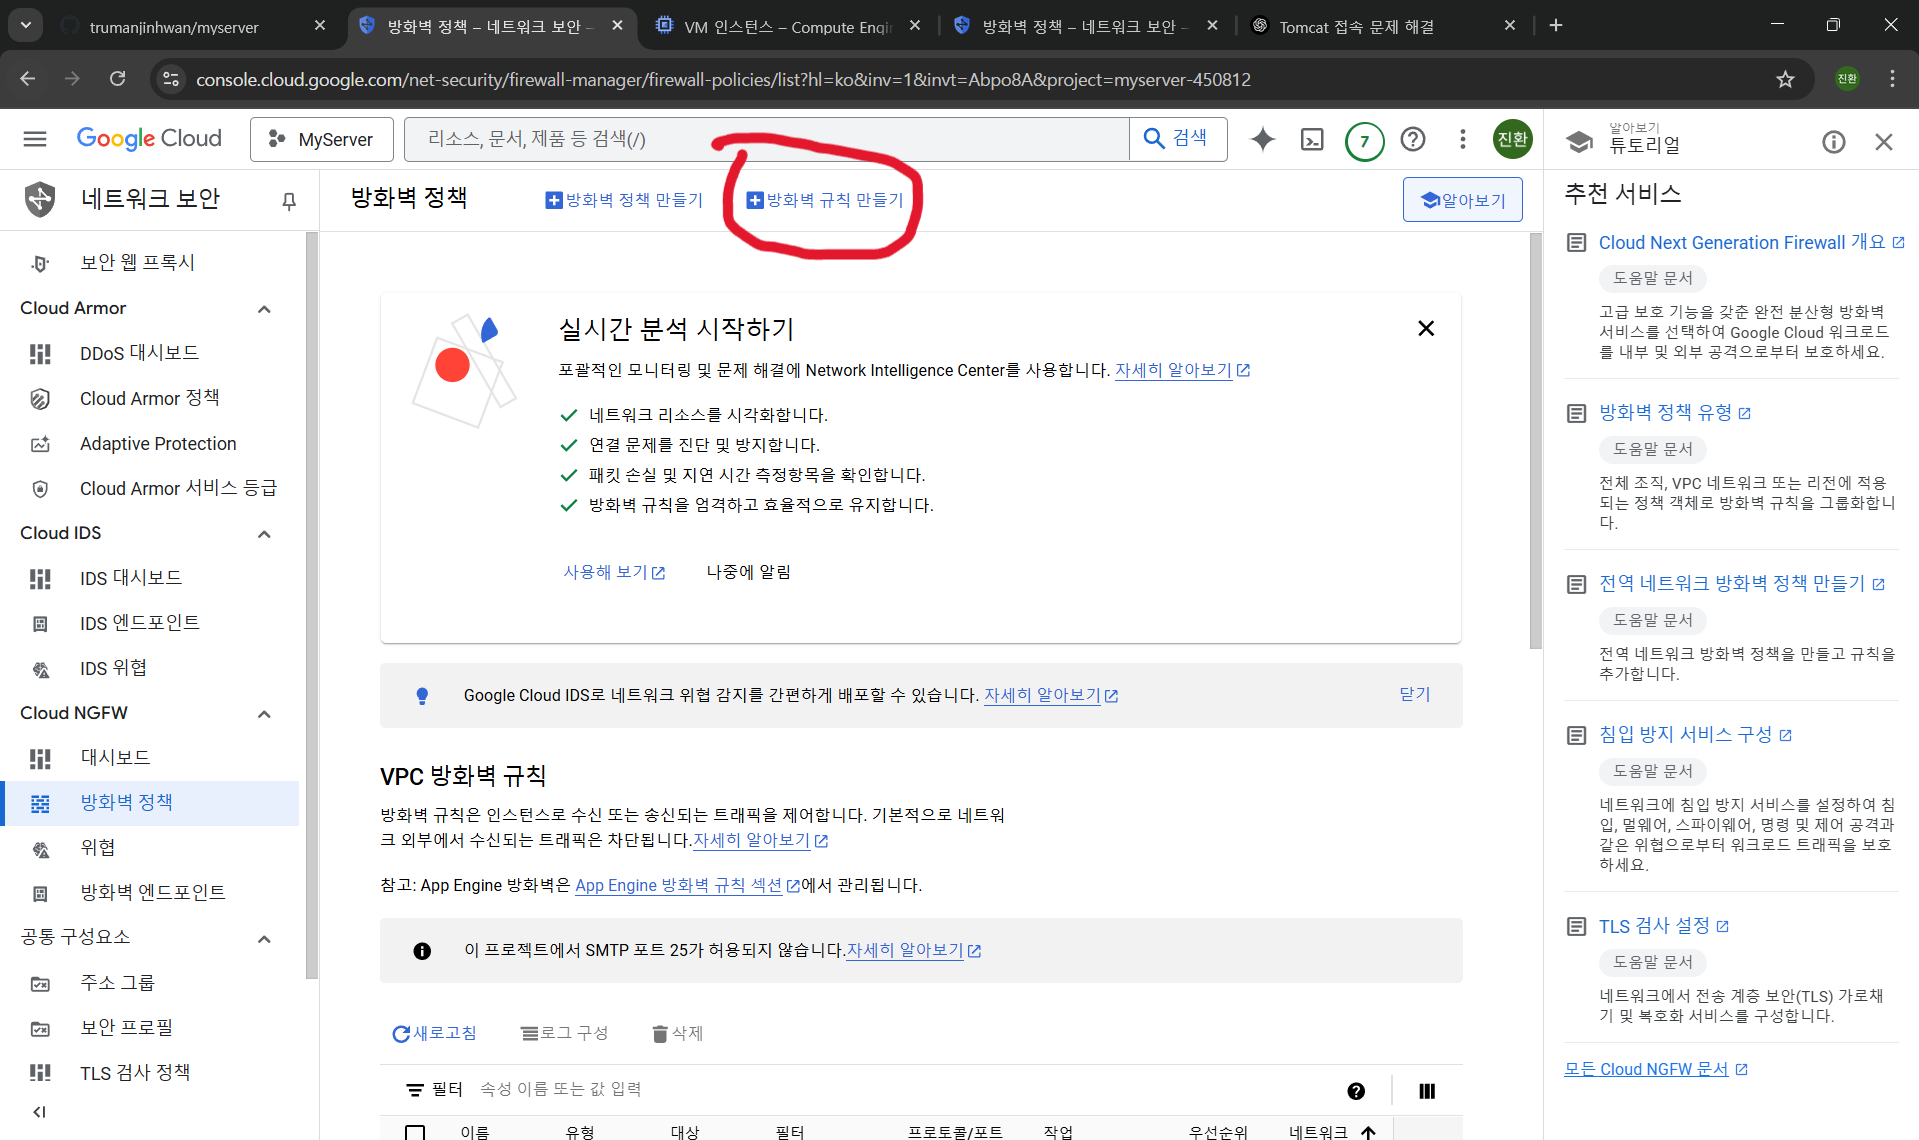Click the main page vertical scrollbar
The height and width of the screenshot is (1140, 1919).
tap(1535, 440)
